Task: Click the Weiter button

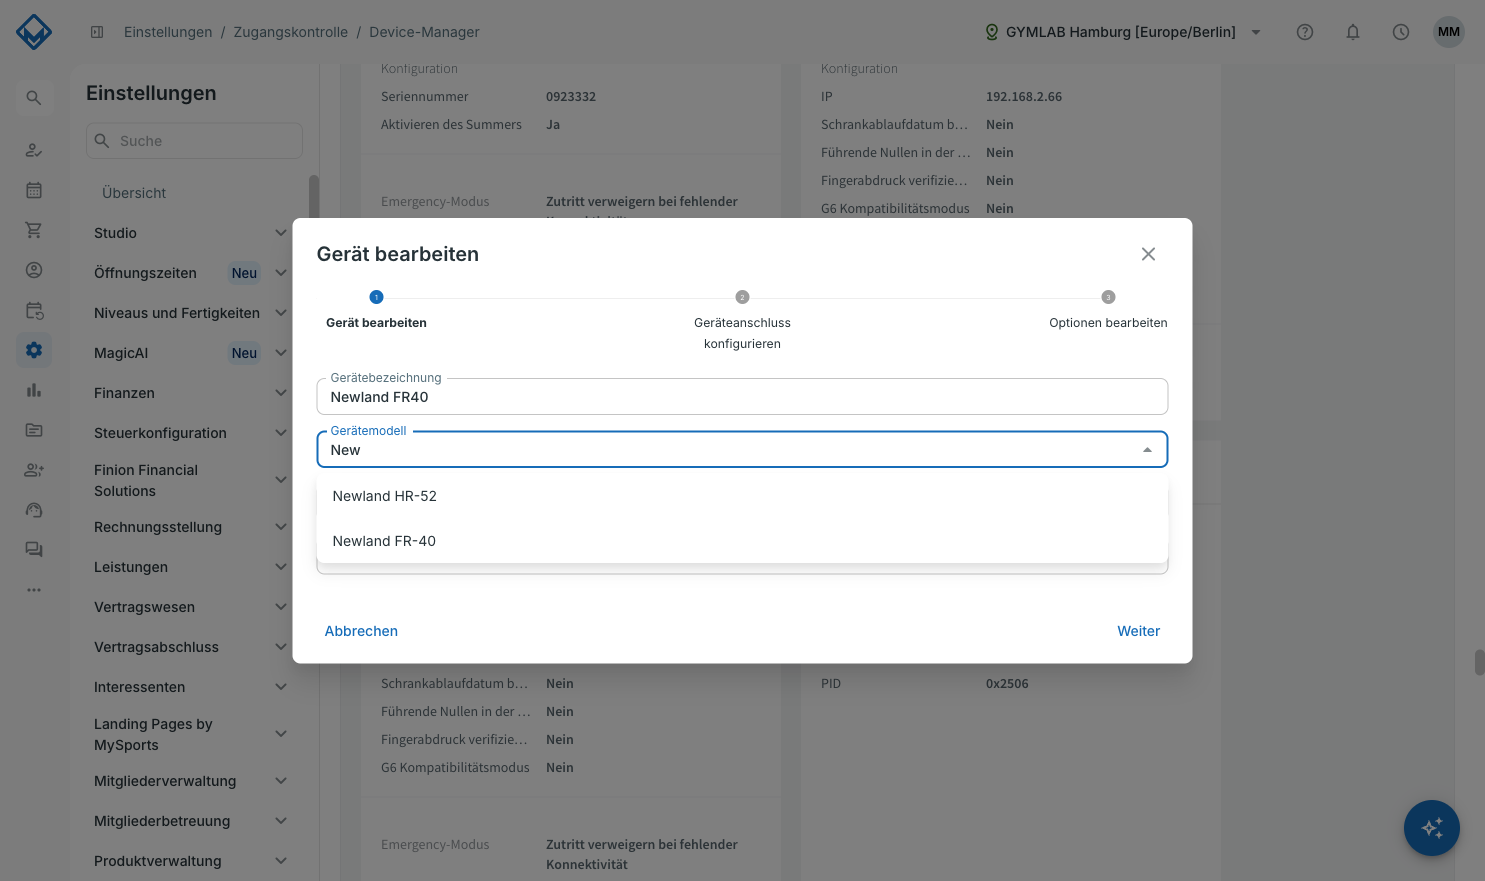Action: pos(1138,631)
